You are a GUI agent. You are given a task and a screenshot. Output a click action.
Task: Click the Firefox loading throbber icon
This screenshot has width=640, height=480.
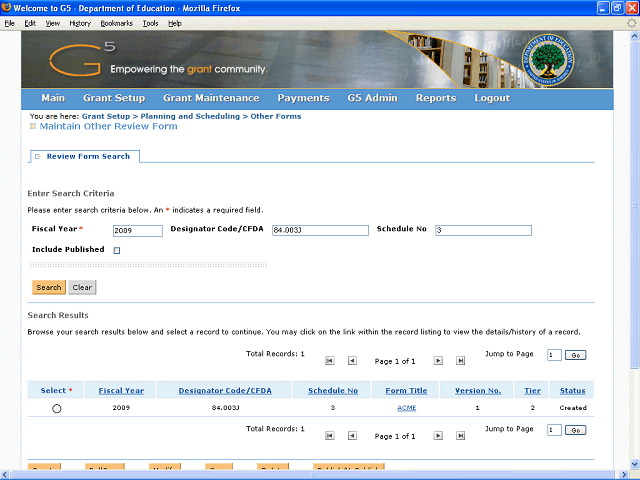pyautogui.click(x=632, y=23)
